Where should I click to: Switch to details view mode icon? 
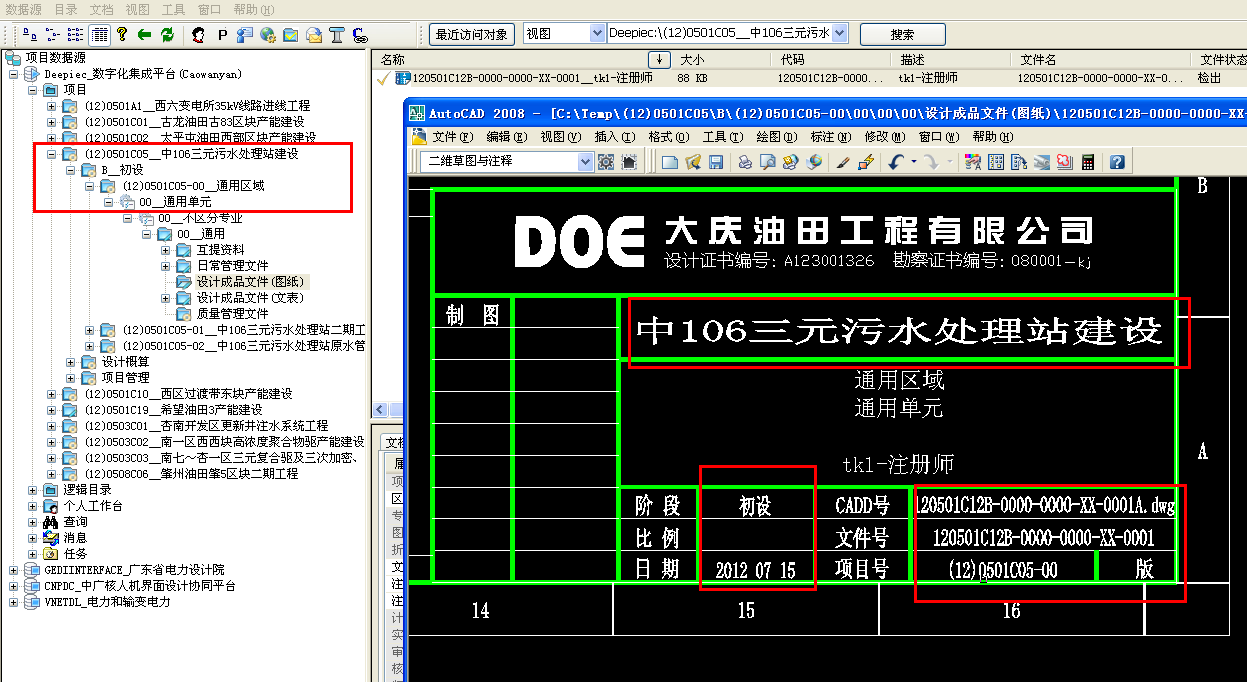coord(99,35)
